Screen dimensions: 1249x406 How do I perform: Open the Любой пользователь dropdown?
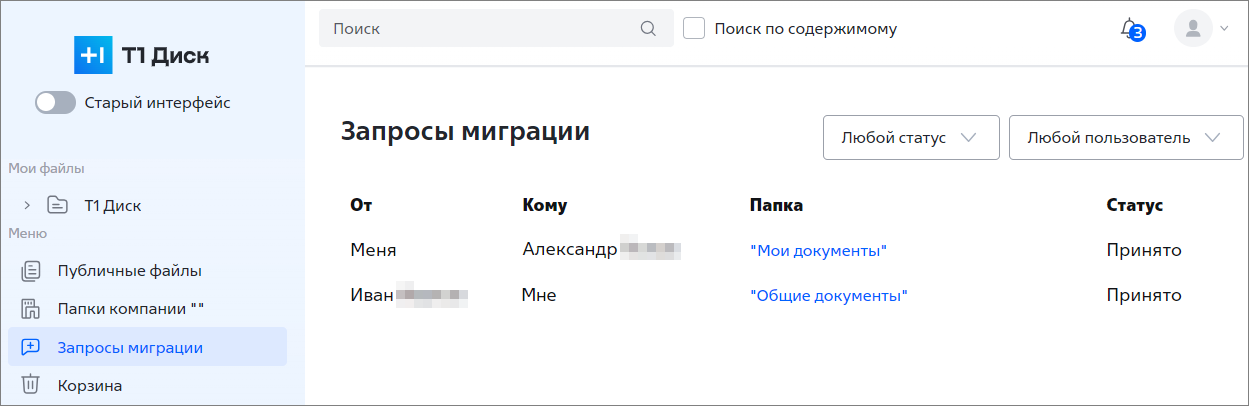tap(1126, 137)
